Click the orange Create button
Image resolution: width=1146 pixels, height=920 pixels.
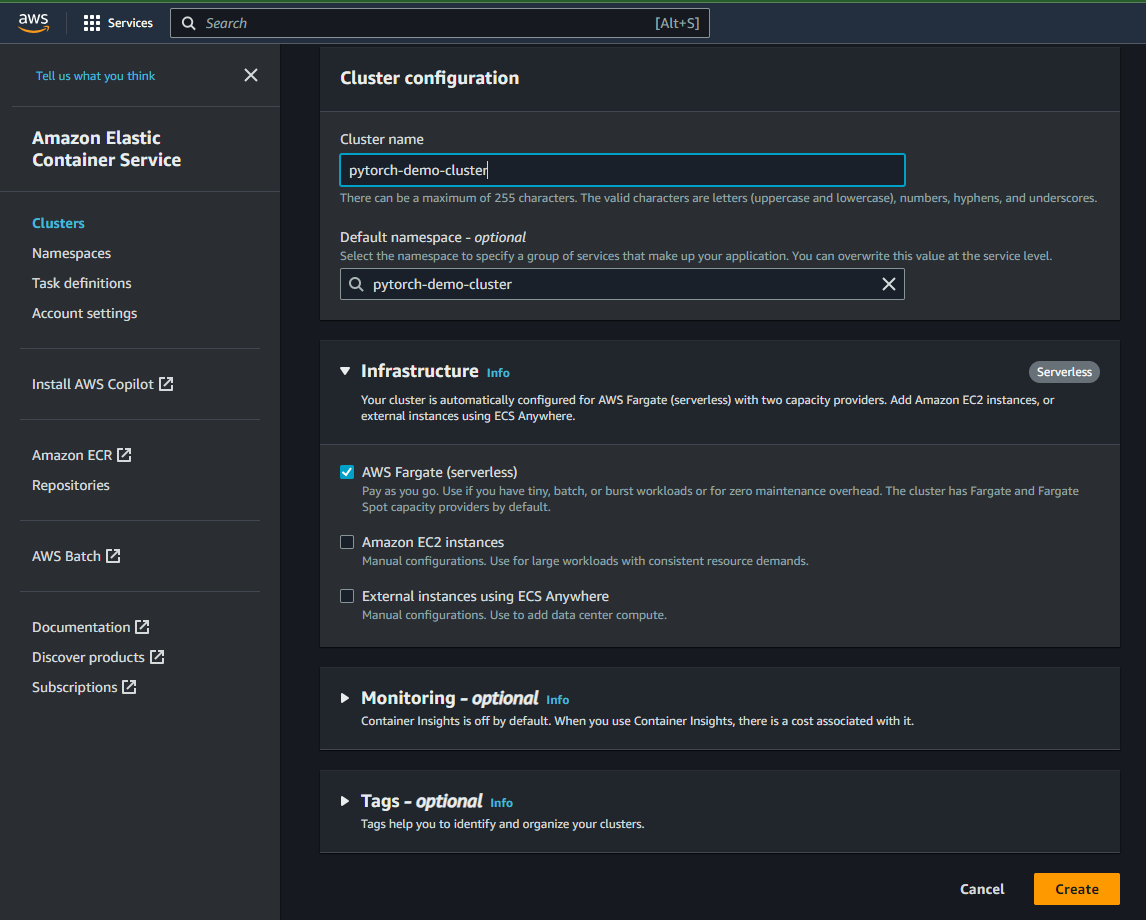[1077, 889]
